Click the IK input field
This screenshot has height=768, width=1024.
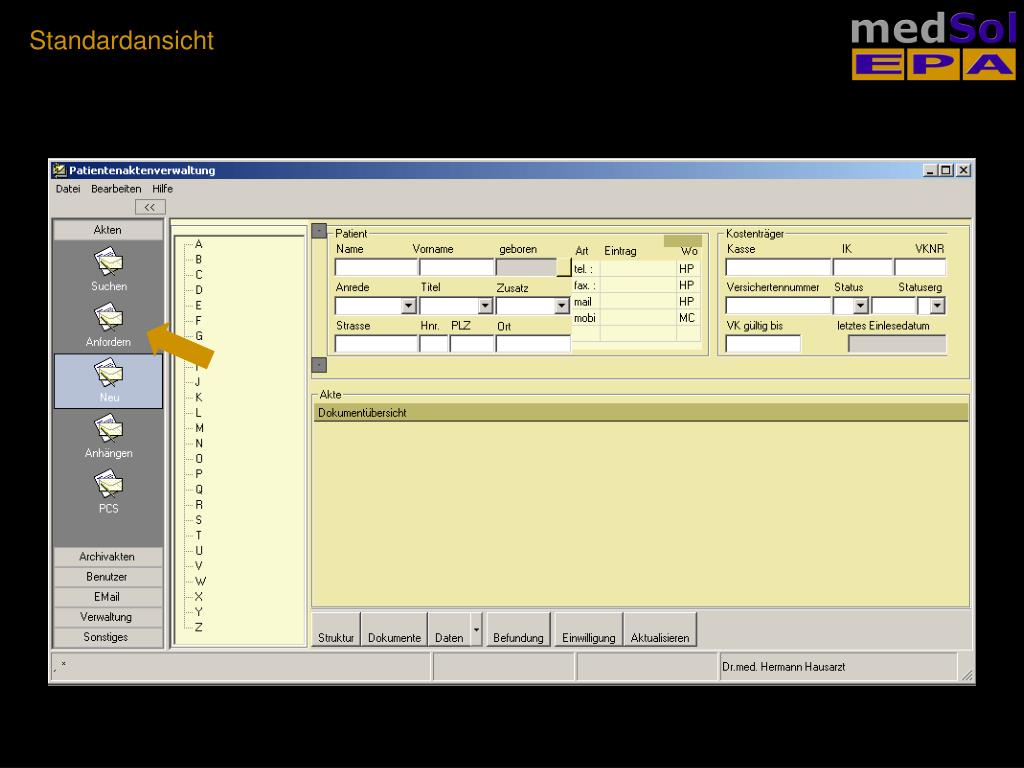(863, 267)
